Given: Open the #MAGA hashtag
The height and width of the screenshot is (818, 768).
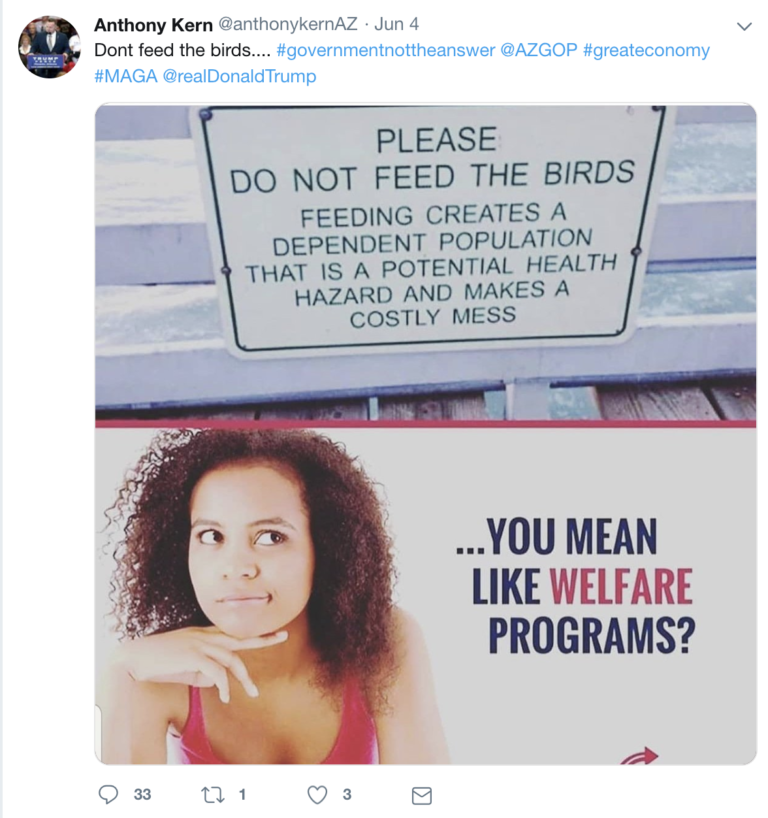Looking at the screenshot, I should (x=126, y=76).
